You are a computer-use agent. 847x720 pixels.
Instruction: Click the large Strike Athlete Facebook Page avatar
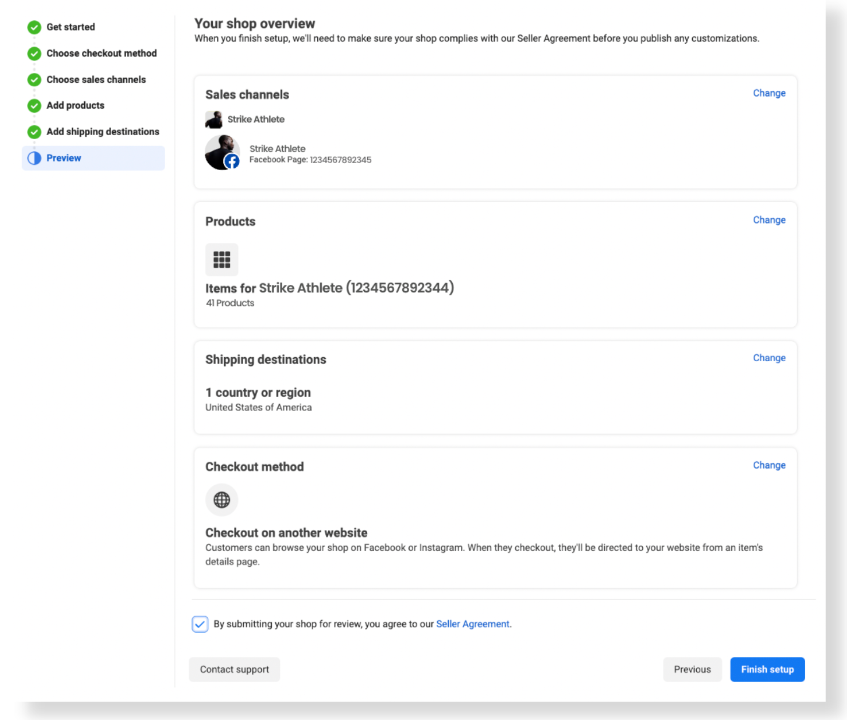(x=222, y=152)
